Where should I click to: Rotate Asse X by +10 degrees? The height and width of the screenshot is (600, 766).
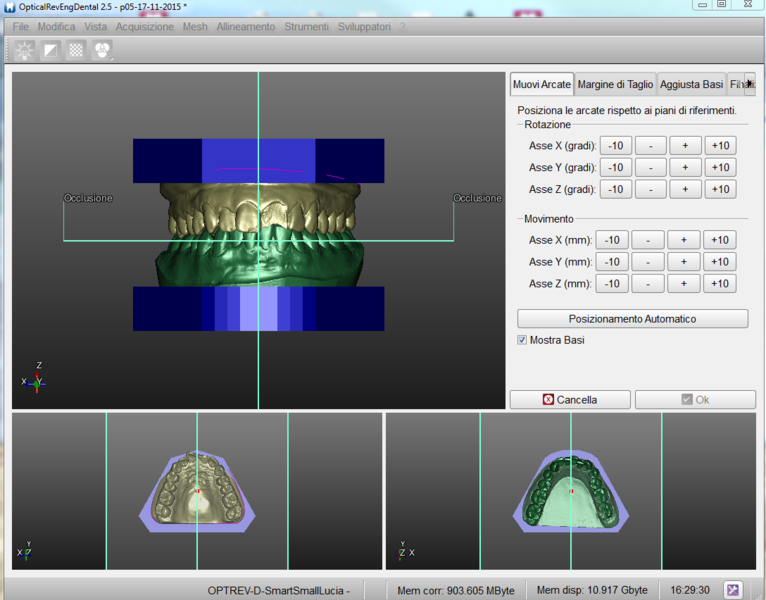719,146
